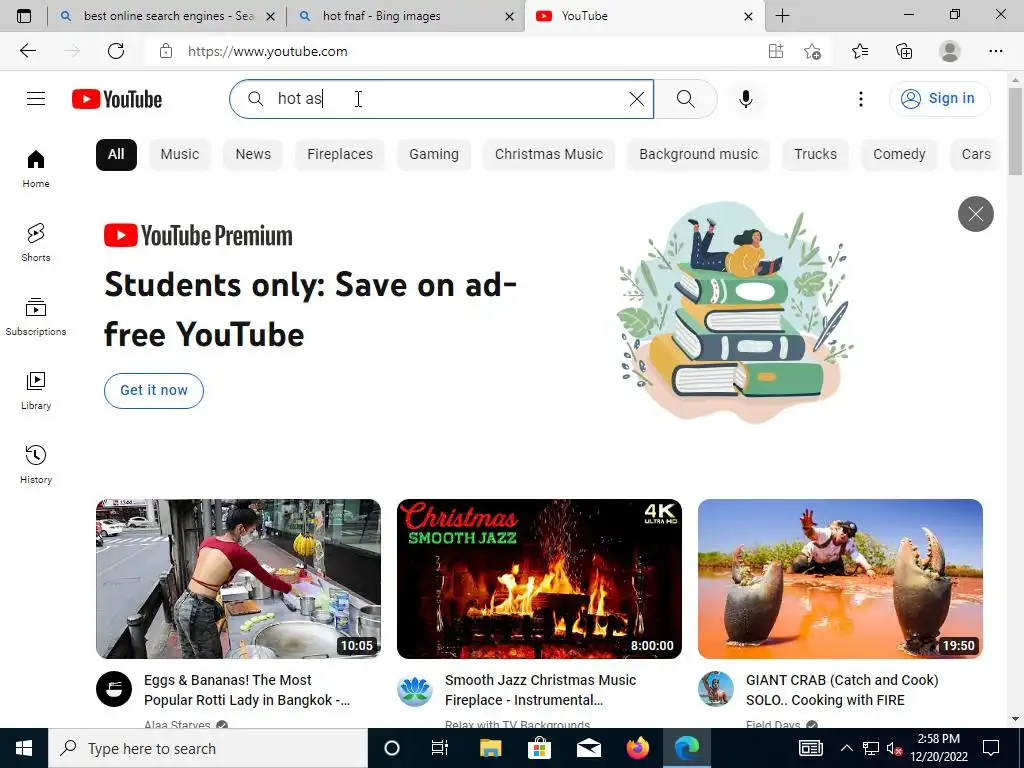This screenshot has height=768, width=1024.
Task: Open File Explorer from taskbar
Action: click(490, 748)
